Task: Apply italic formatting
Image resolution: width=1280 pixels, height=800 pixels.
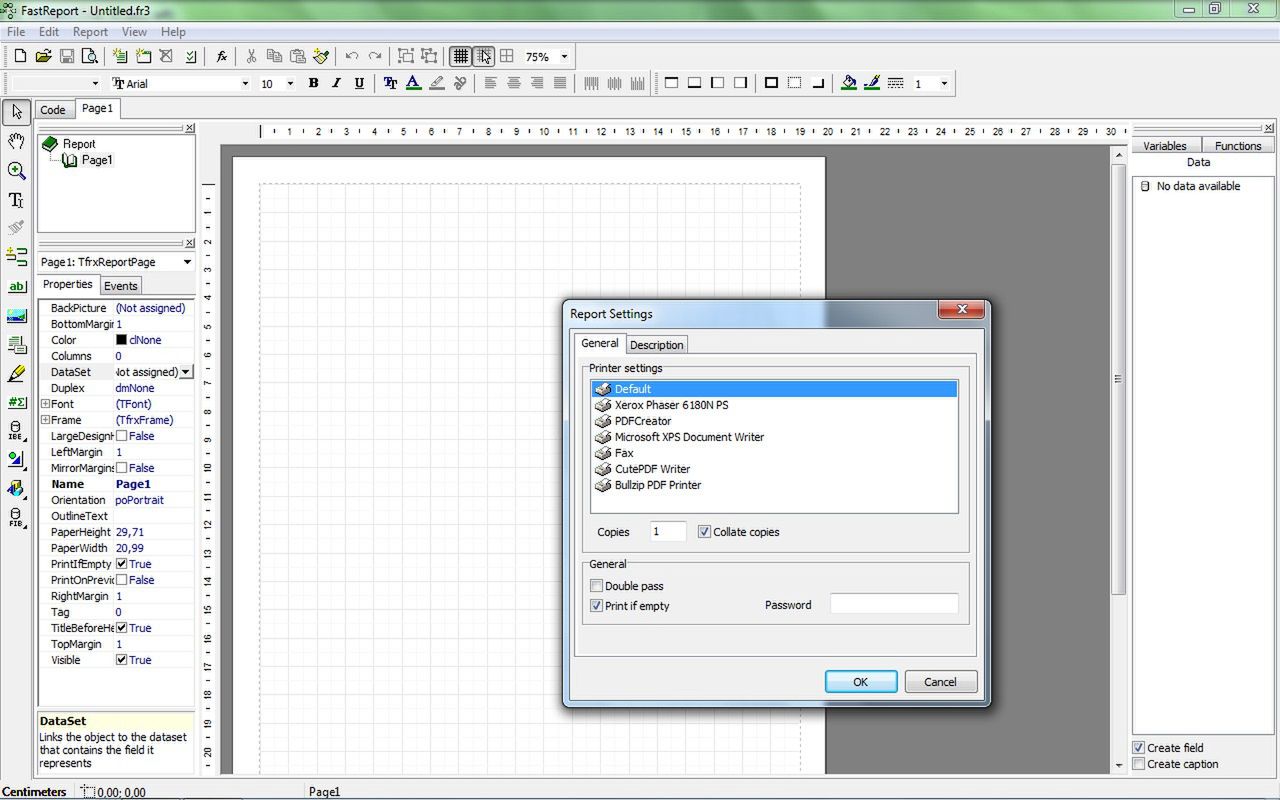Action: pyautogui.click(x=336, y=83)
